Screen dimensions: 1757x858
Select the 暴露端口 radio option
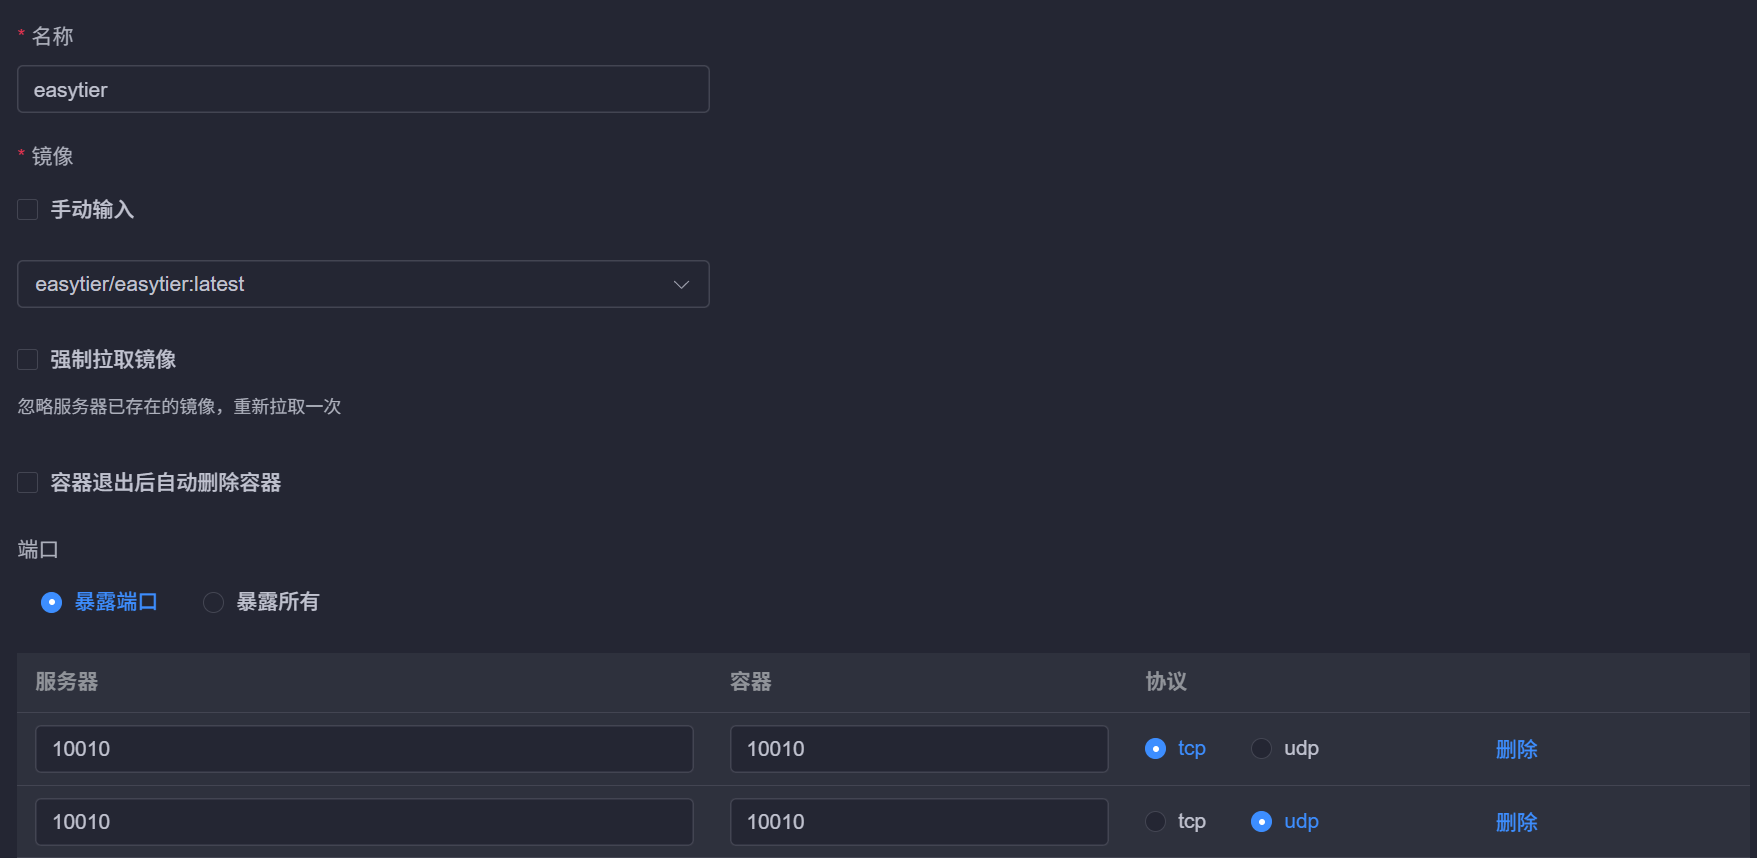click(52, 602)
